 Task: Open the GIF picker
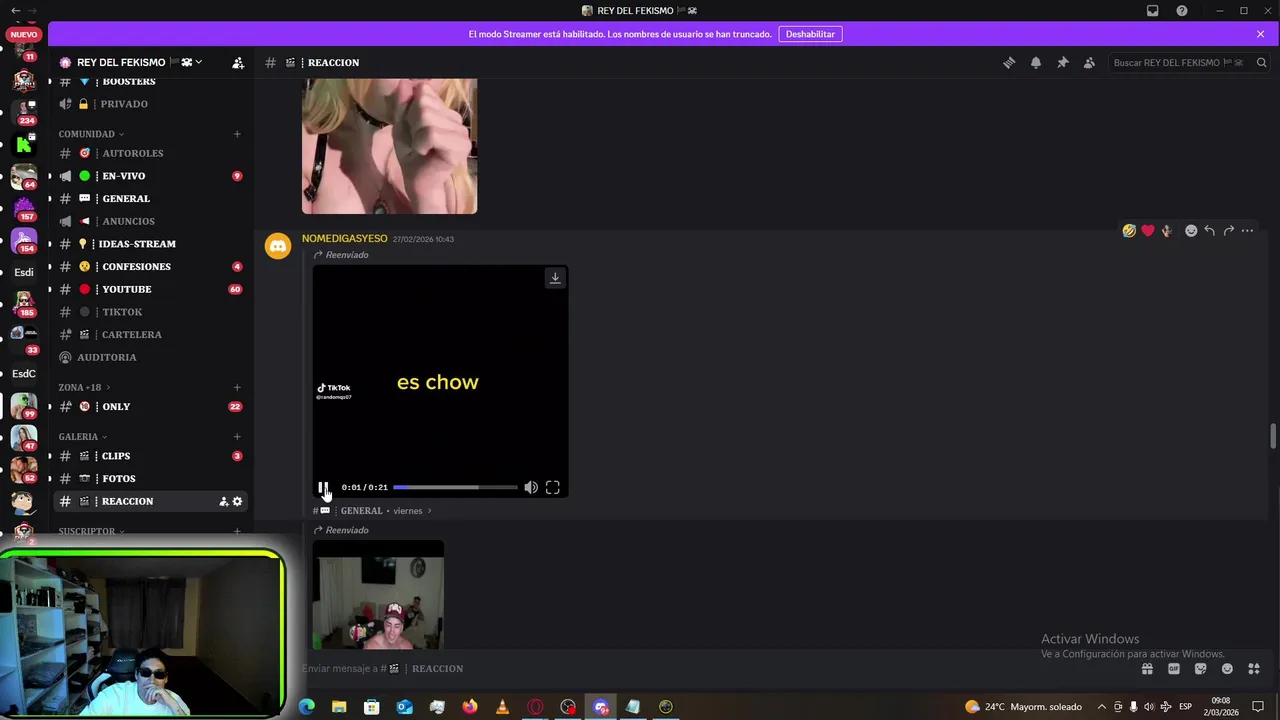[x=1174, y=669]
